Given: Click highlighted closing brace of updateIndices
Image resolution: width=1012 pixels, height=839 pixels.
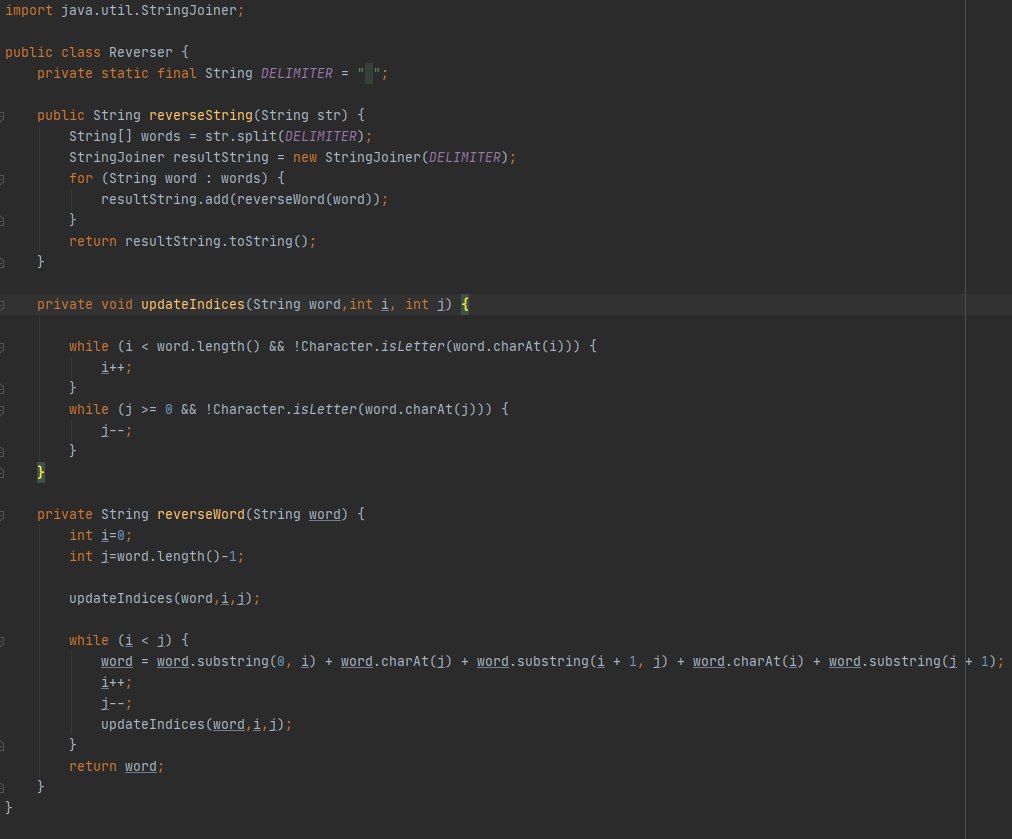Looking at the screenshot, I should point(41,472).
